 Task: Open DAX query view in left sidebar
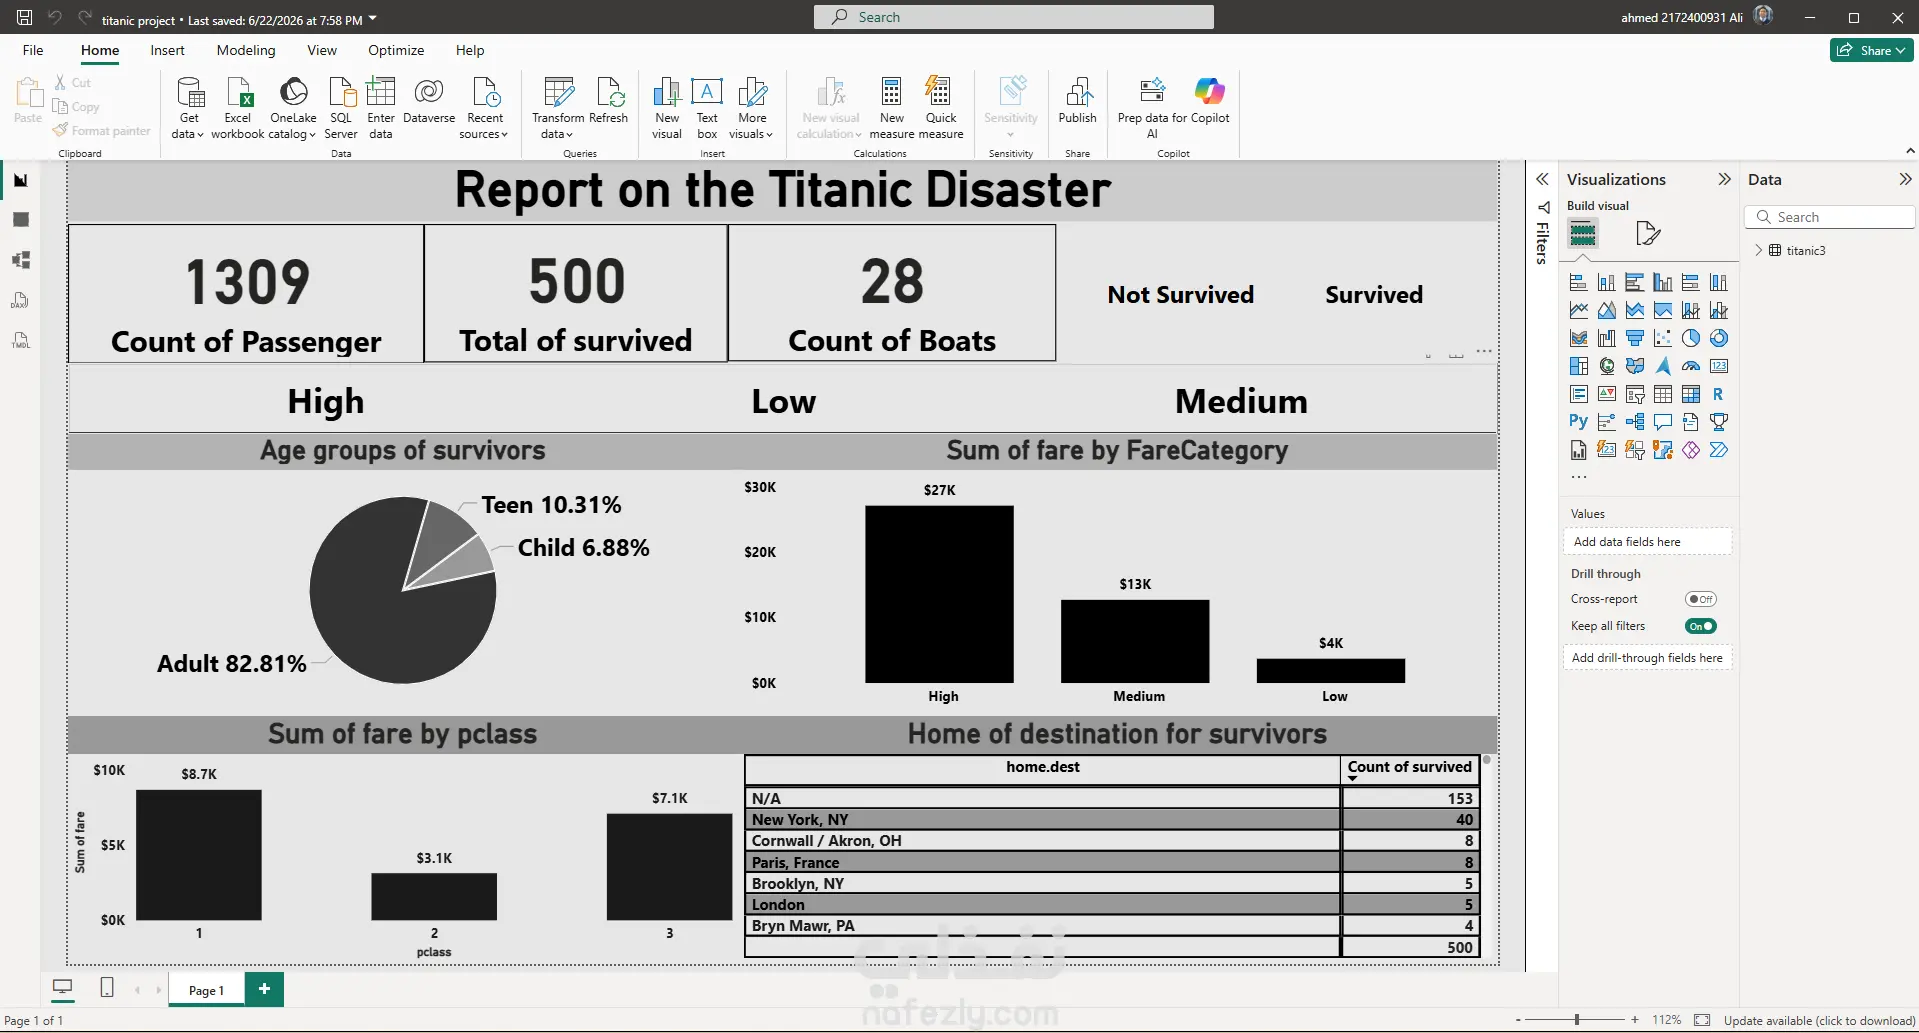20,300
